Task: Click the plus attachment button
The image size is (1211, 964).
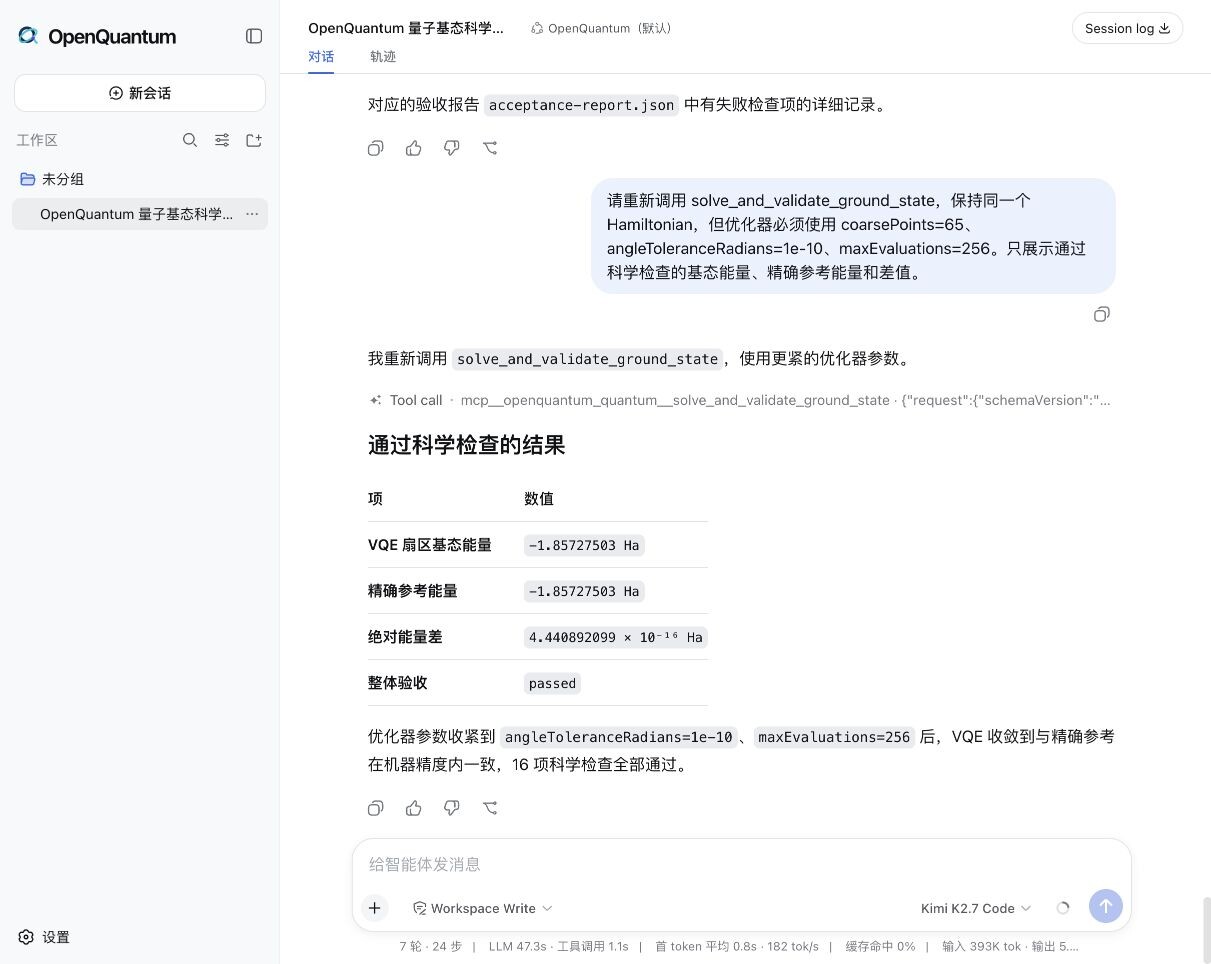Action: tap(375, 908)
